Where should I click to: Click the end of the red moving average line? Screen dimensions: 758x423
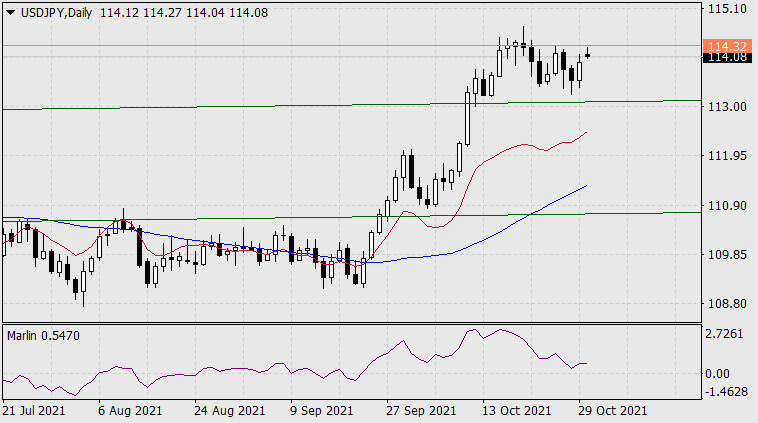click(586, 132)
